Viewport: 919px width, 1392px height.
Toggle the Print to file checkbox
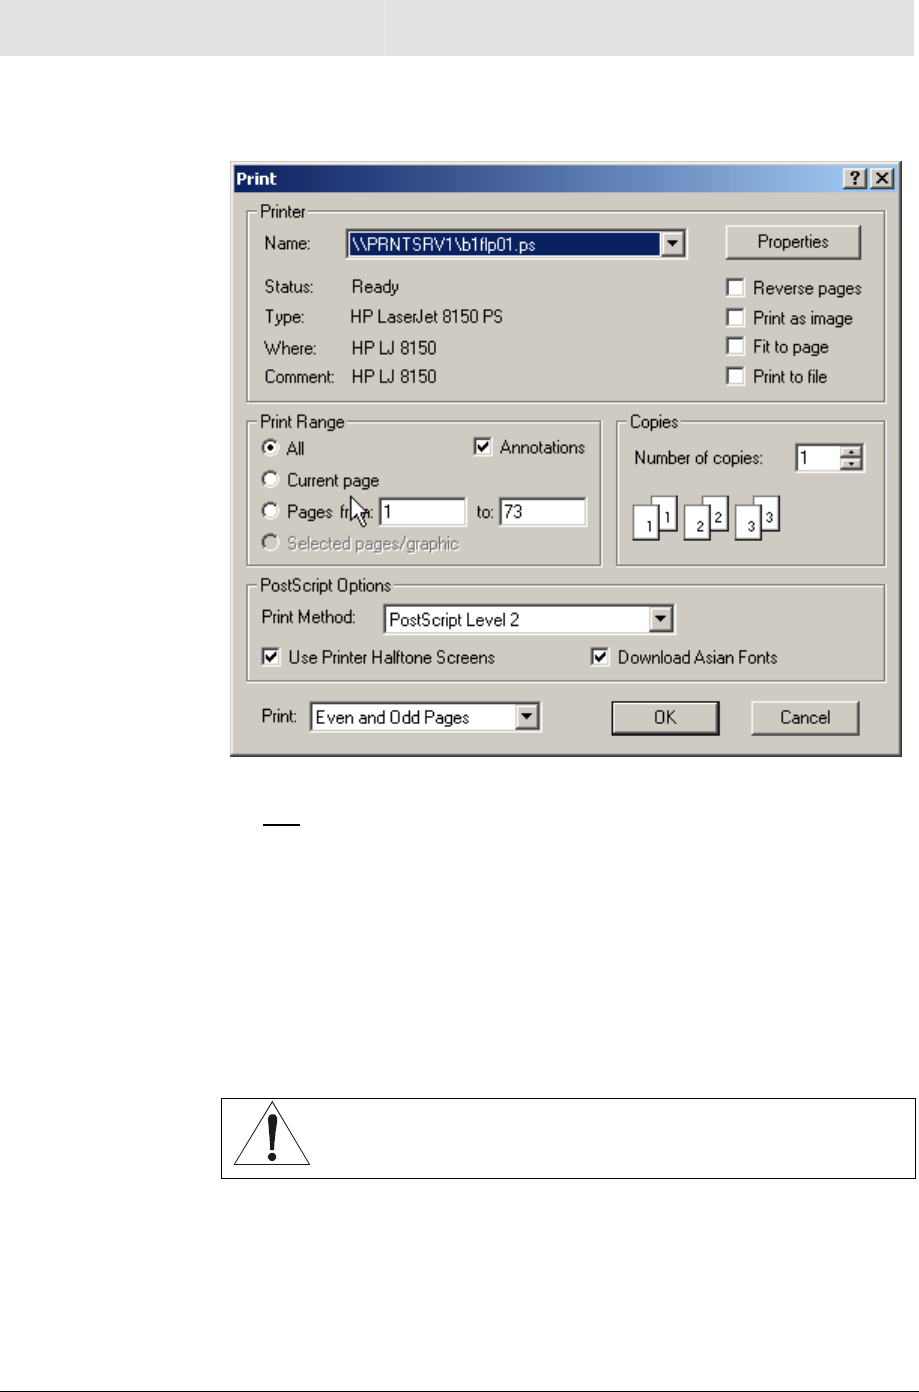pyautogui.click(x=736, y=376)
